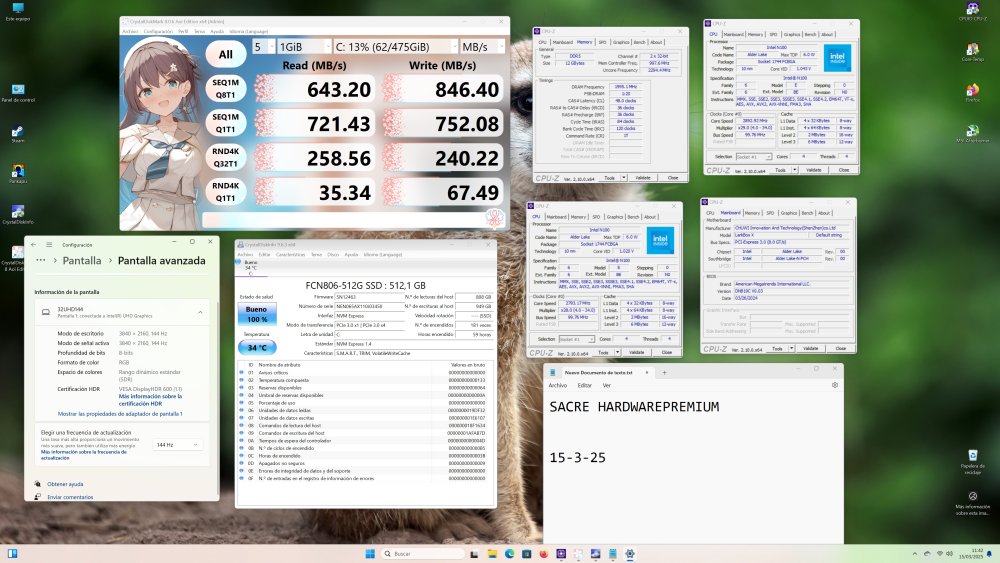Open Perfil menu in CrystalDiskMark

[182, 31]
